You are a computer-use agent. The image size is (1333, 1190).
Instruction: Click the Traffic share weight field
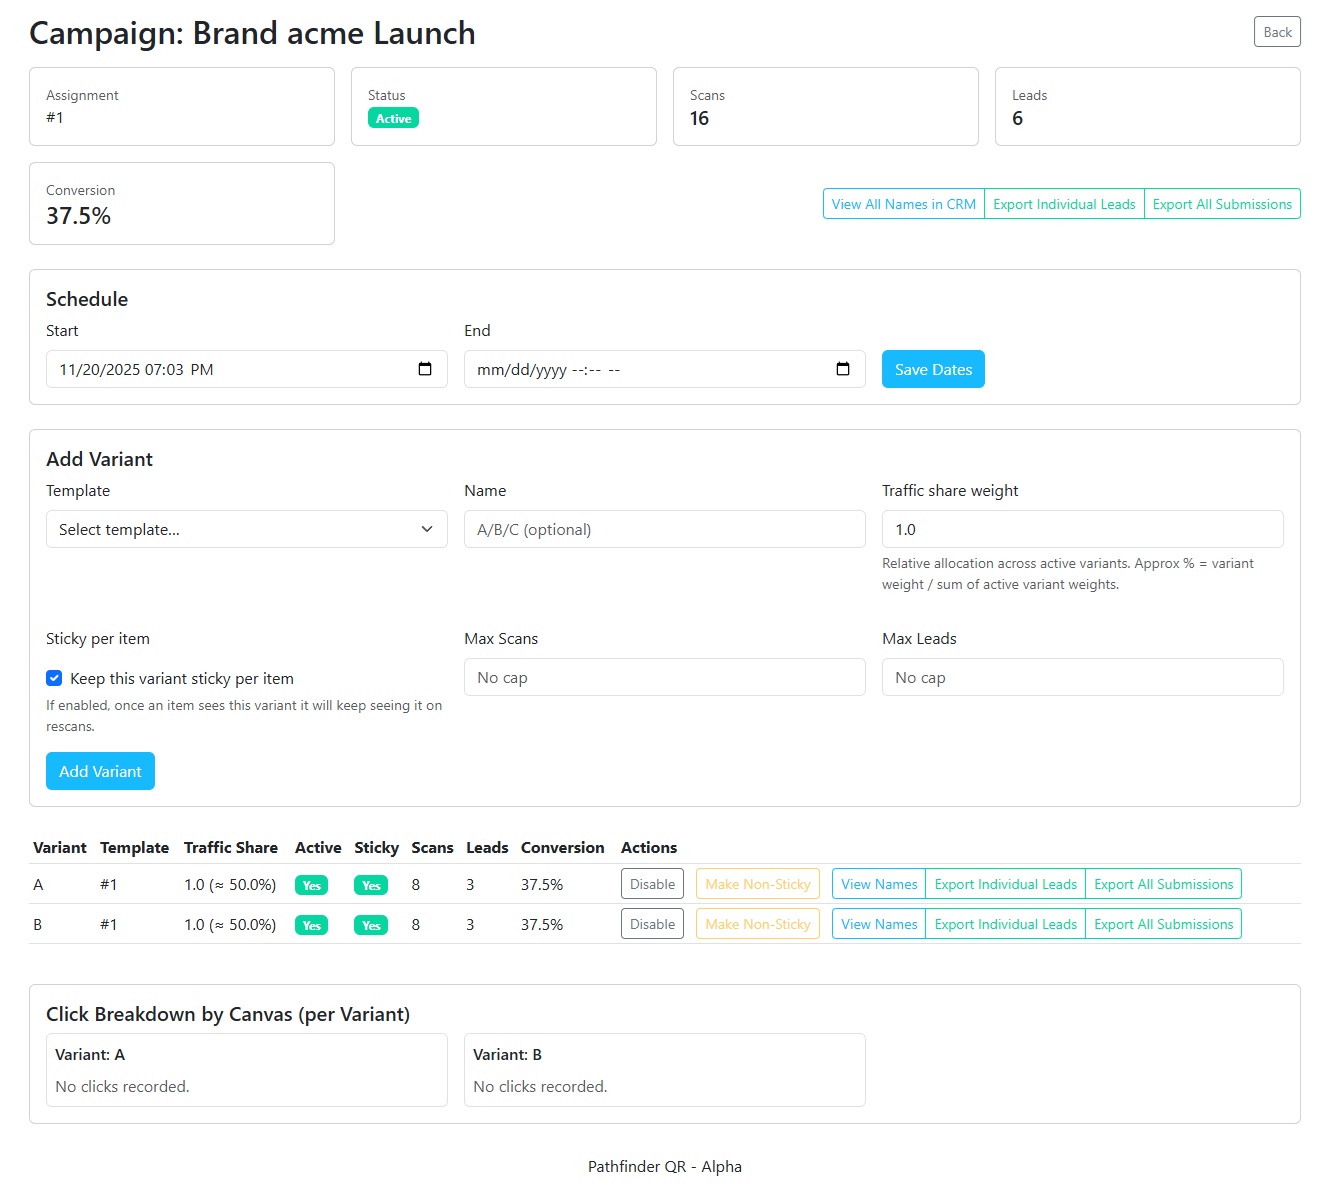tap(1082, 529)
